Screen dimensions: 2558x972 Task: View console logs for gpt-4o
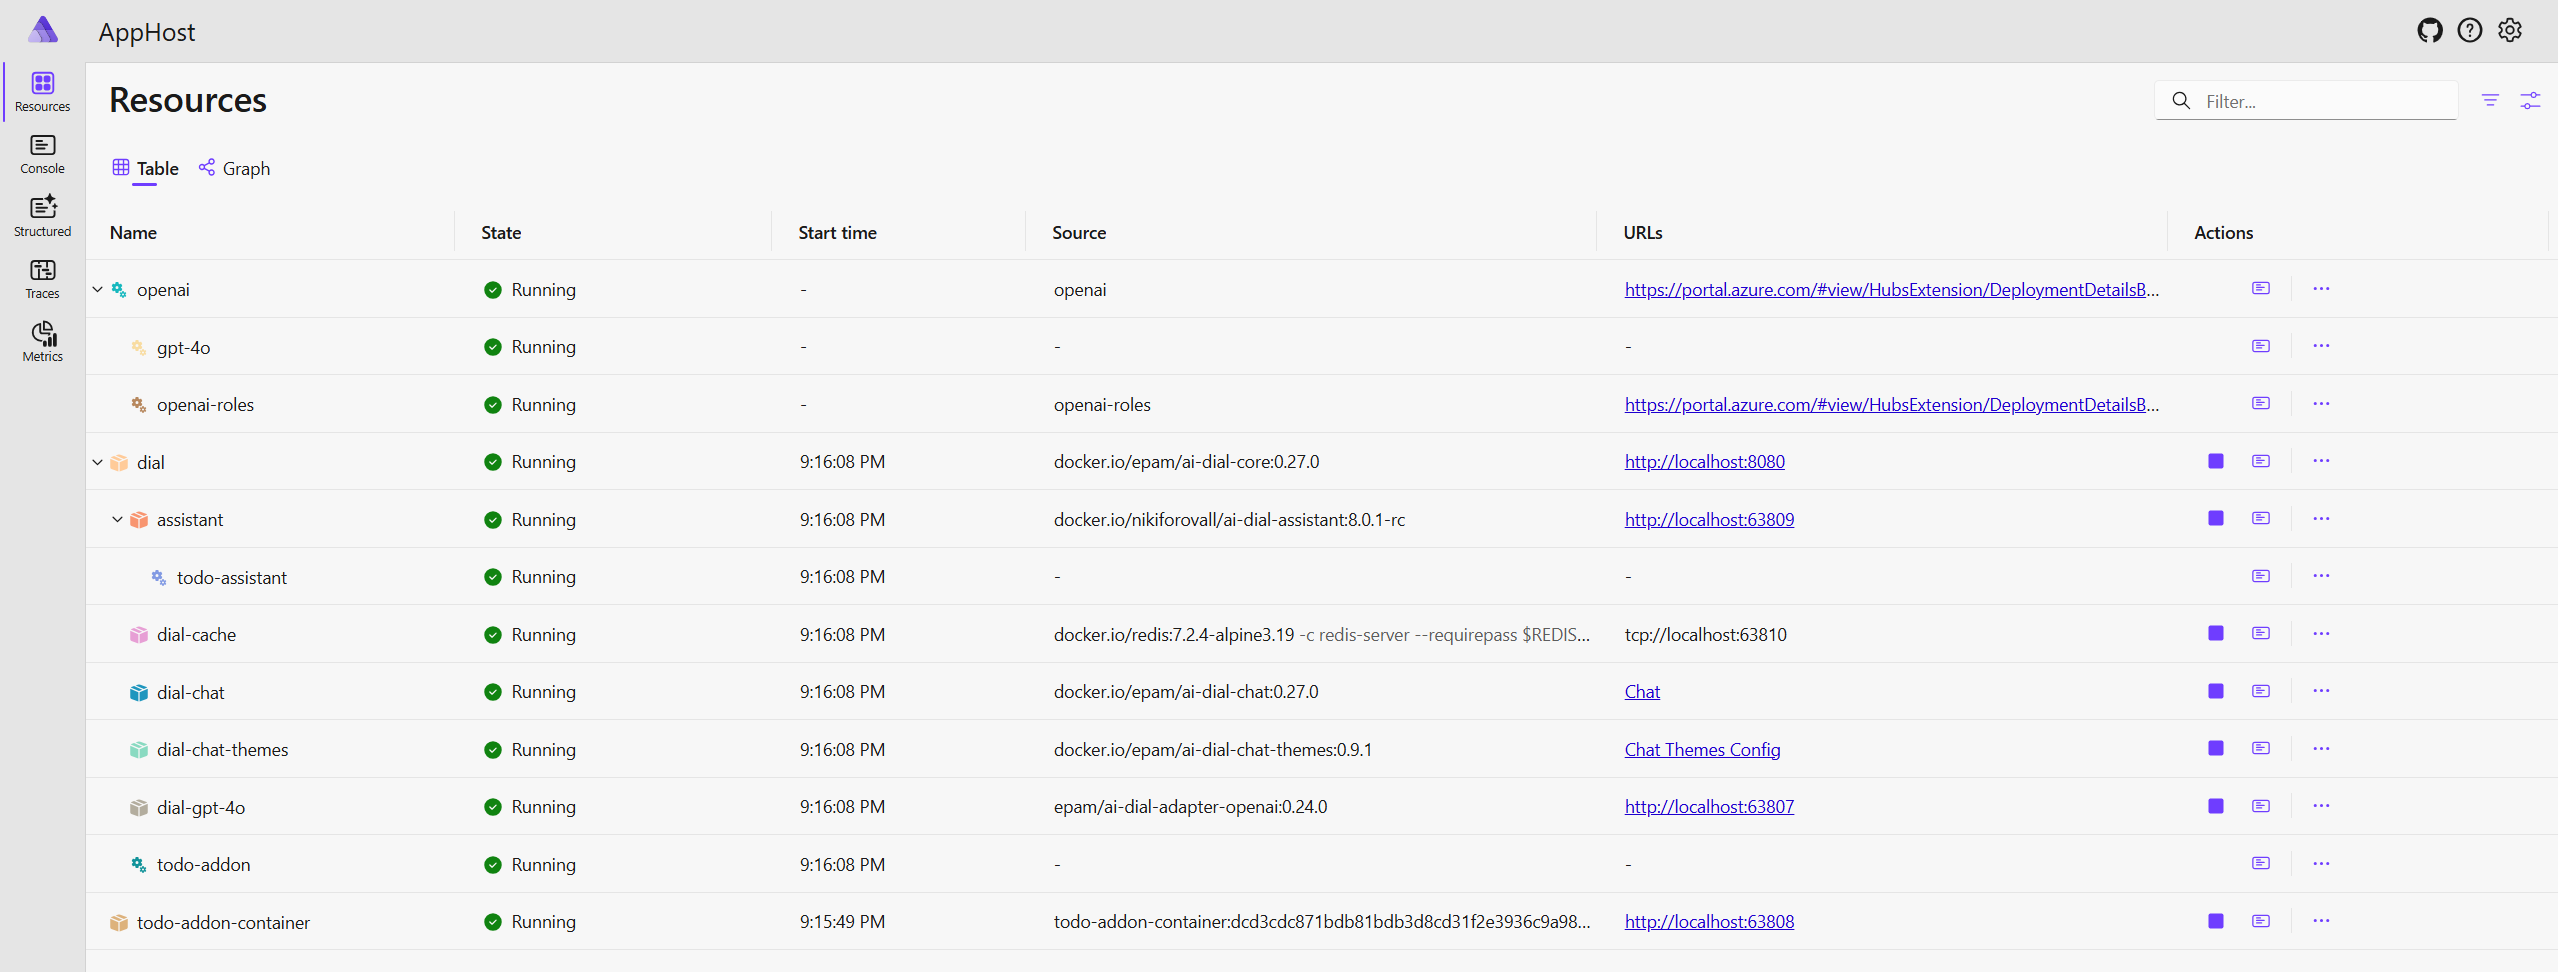click(x=2261, y=346)
